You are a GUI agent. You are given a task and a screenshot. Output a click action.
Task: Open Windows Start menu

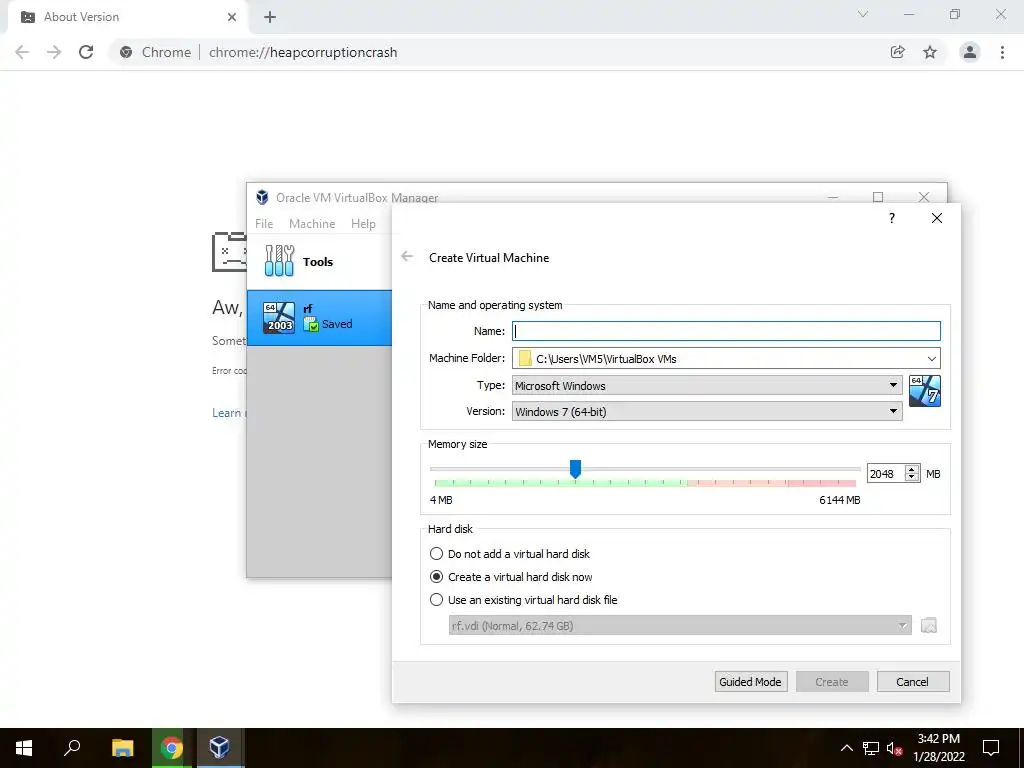click(24, 748)
